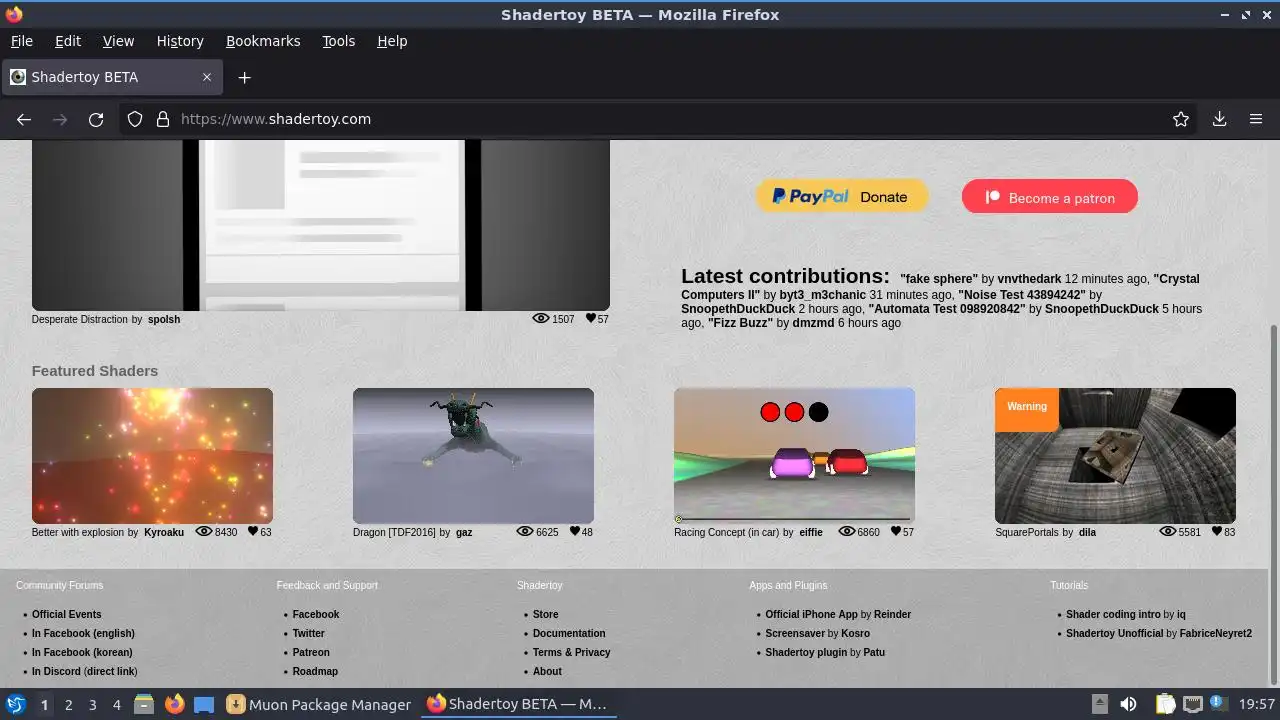
Task: Open the taskbar application launcher icon
Action: point(15,704)
